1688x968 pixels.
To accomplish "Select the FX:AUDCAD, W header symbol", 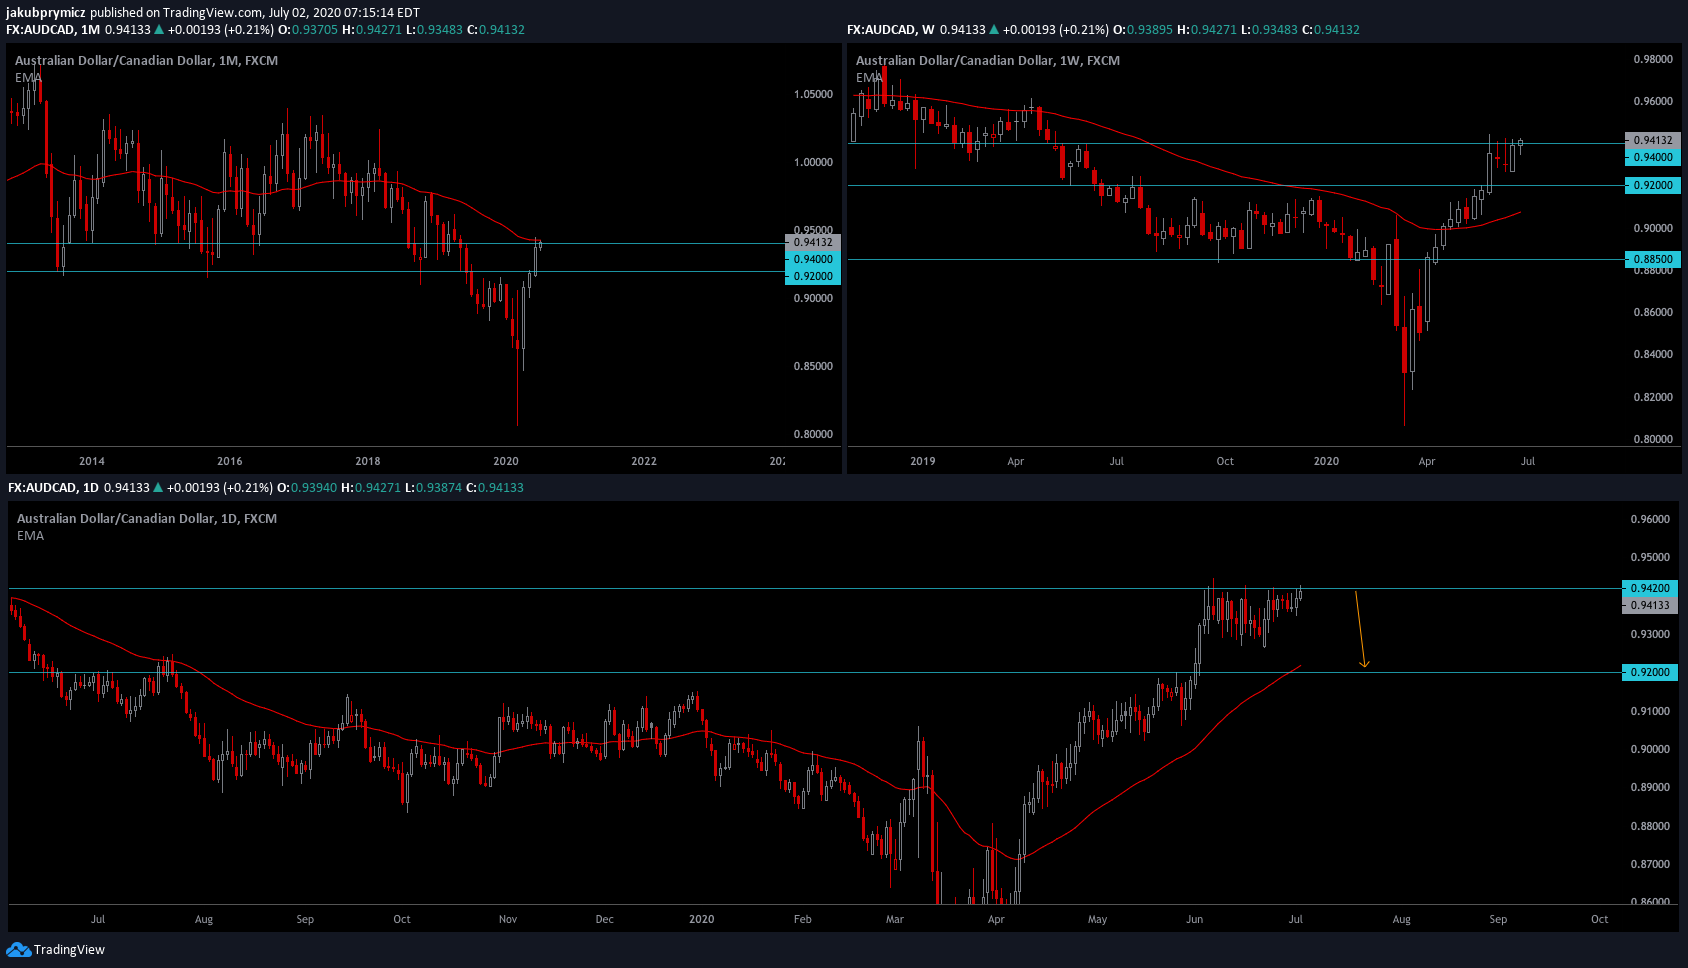I will tap(890, 30).
